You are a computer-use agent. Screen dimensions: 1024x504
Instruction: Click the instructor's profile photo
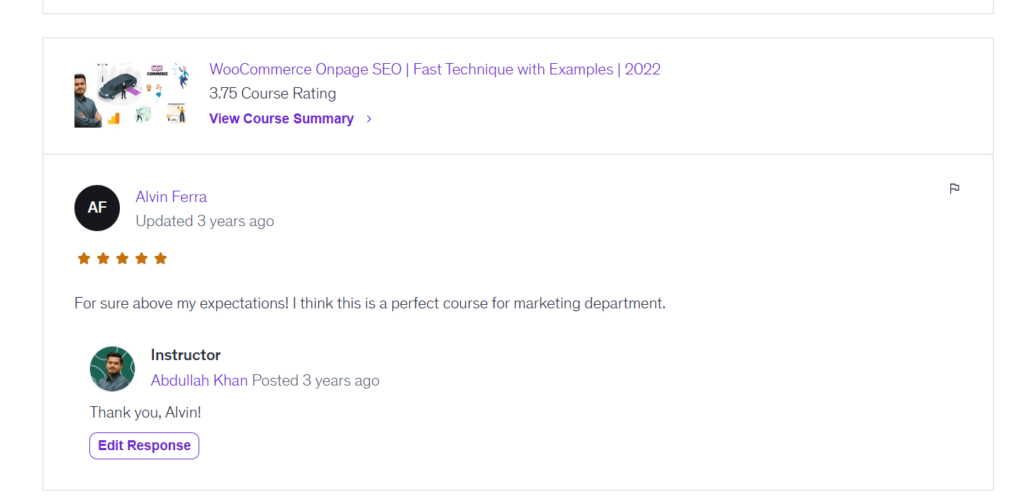tap(112, 368)
